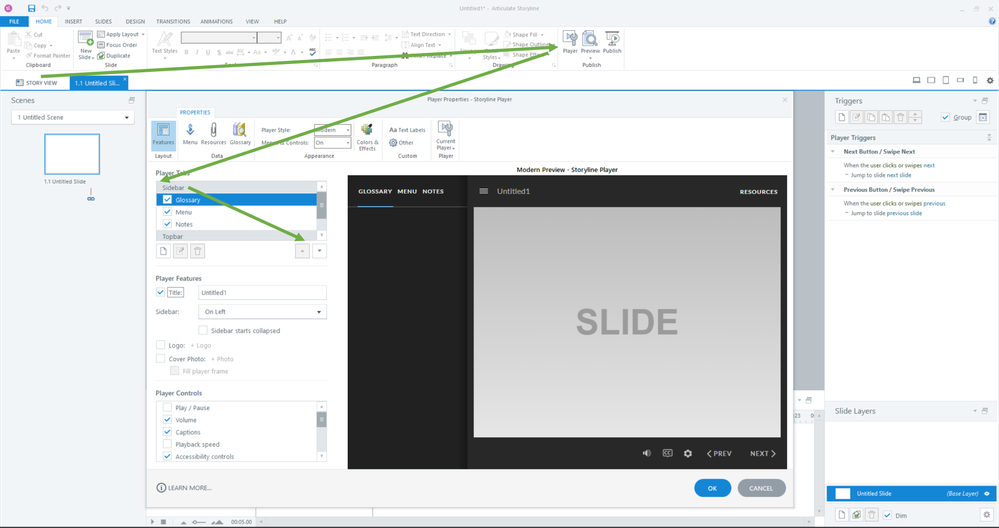Uncheck the Volume control
The image size is (999, 528).
pyautogui.click(x=167, y=420)
